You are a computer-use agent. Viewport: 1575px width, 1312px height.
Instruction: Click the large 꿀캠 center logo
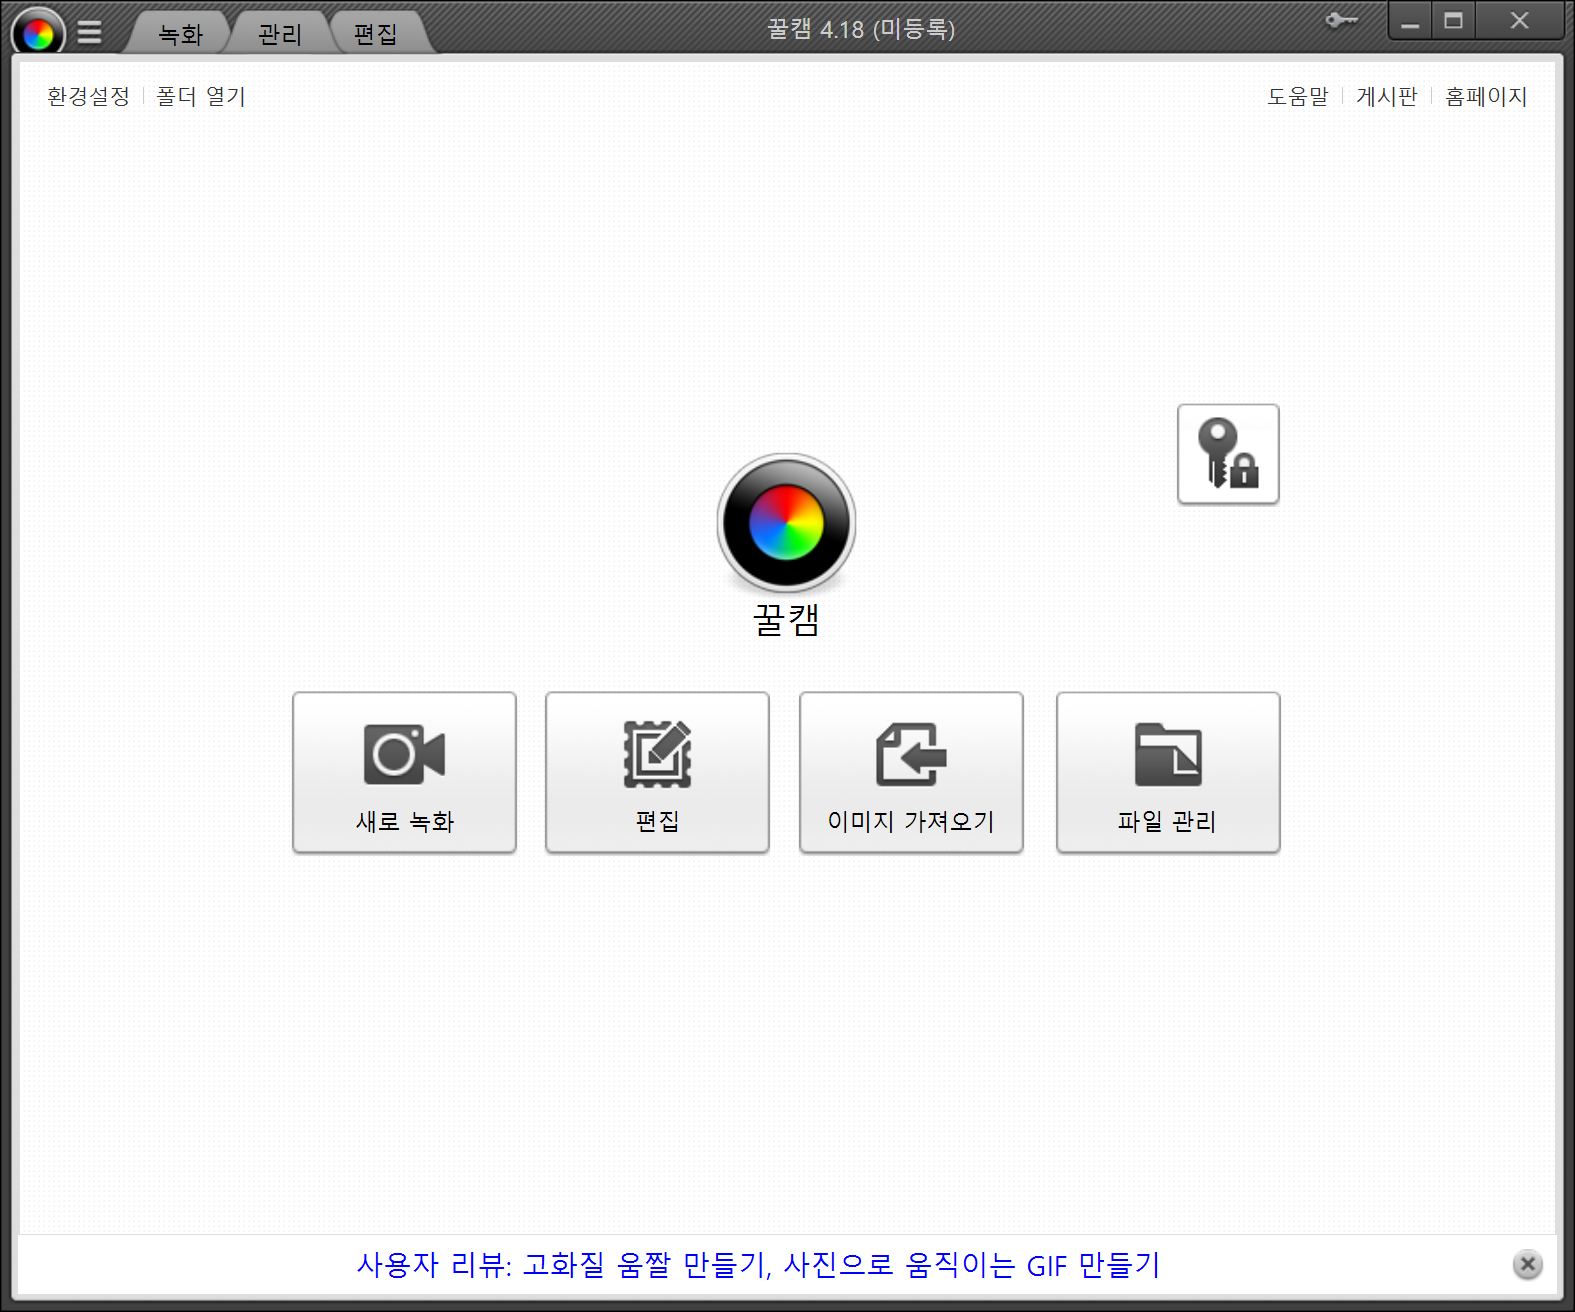(x=786, y=522)
